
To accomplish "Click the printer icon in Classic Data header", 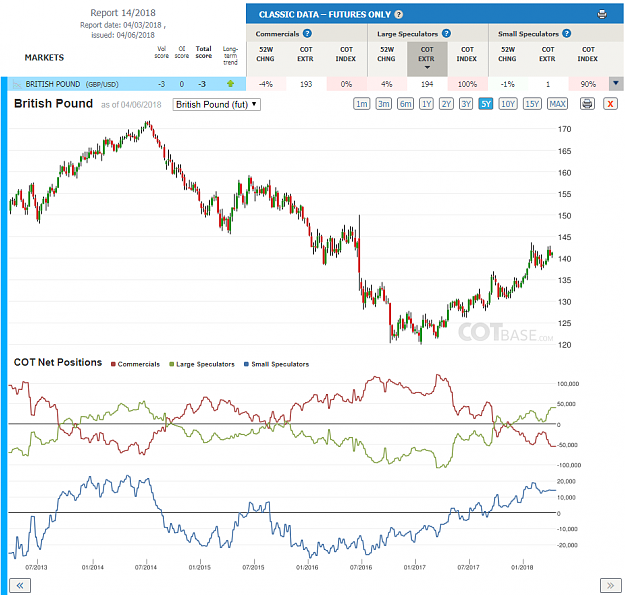I will (602, 14).
